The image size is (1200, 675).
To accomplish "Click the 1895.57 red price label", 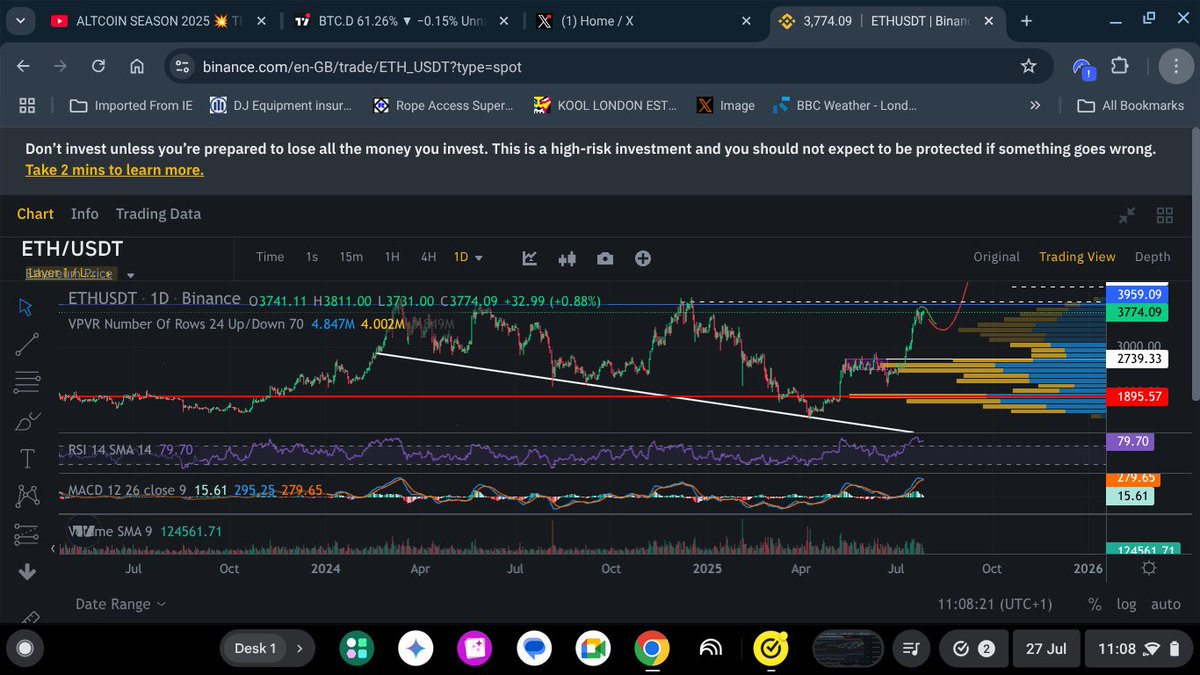I will tap(1138, 397).
